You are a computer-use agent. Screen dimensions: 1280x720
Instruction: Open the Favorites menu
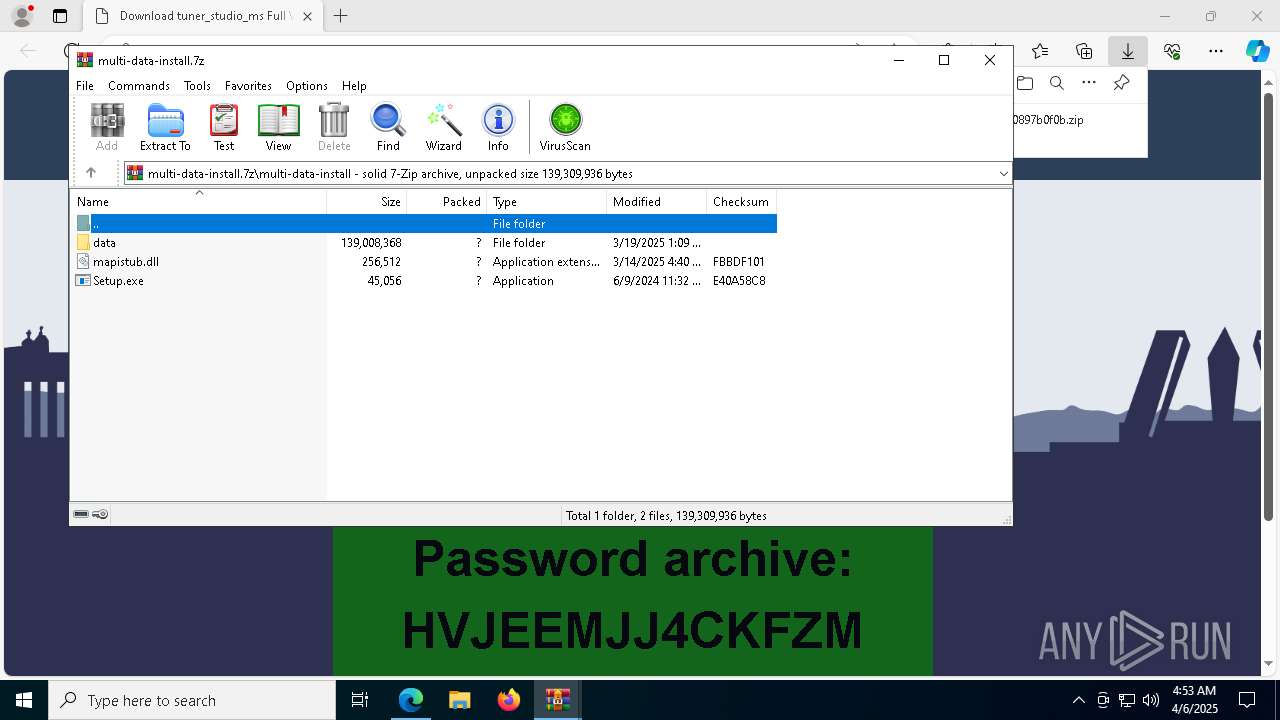point(248,86)
